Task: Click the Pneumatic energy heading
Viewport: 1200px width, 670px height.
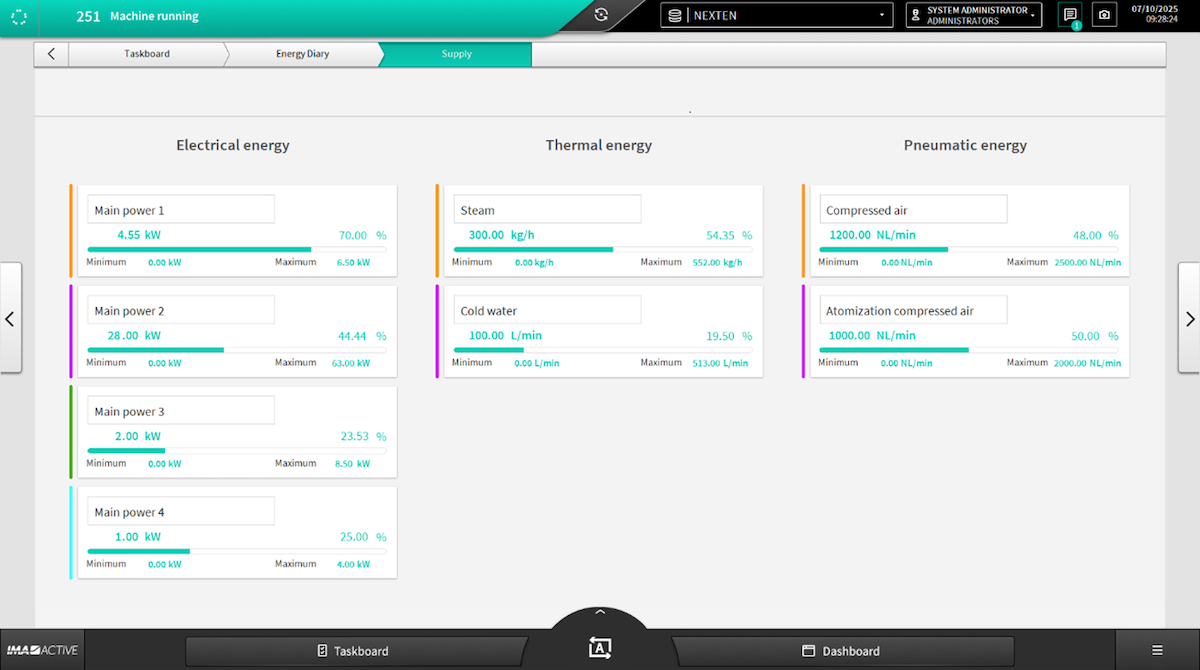Action: click(965, 145)
